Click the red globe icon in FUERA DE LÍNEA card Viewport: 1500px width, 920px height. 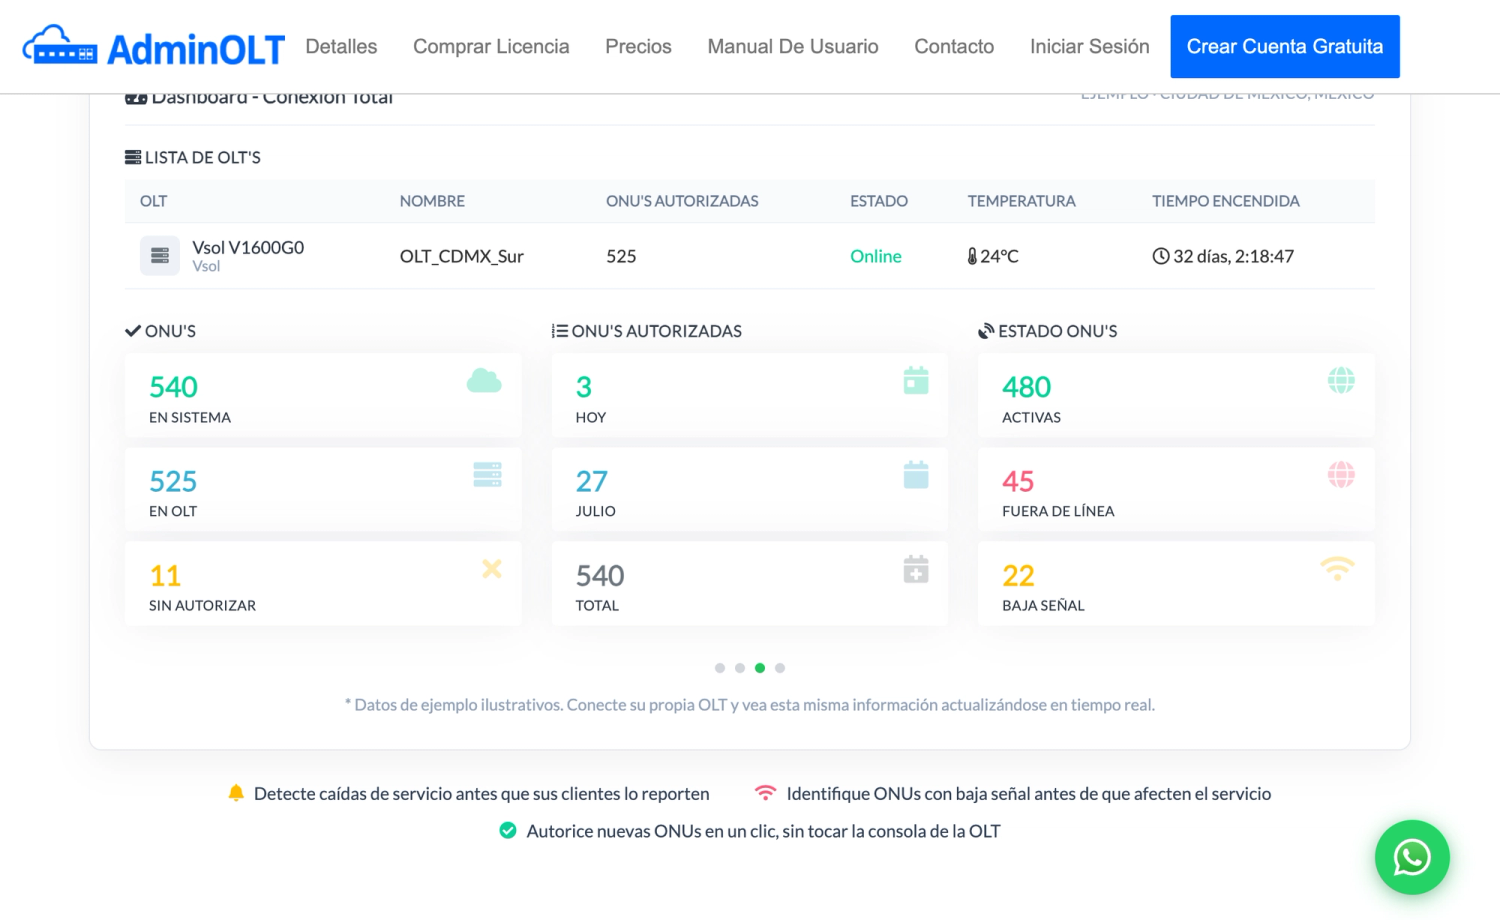[1341, 474]
